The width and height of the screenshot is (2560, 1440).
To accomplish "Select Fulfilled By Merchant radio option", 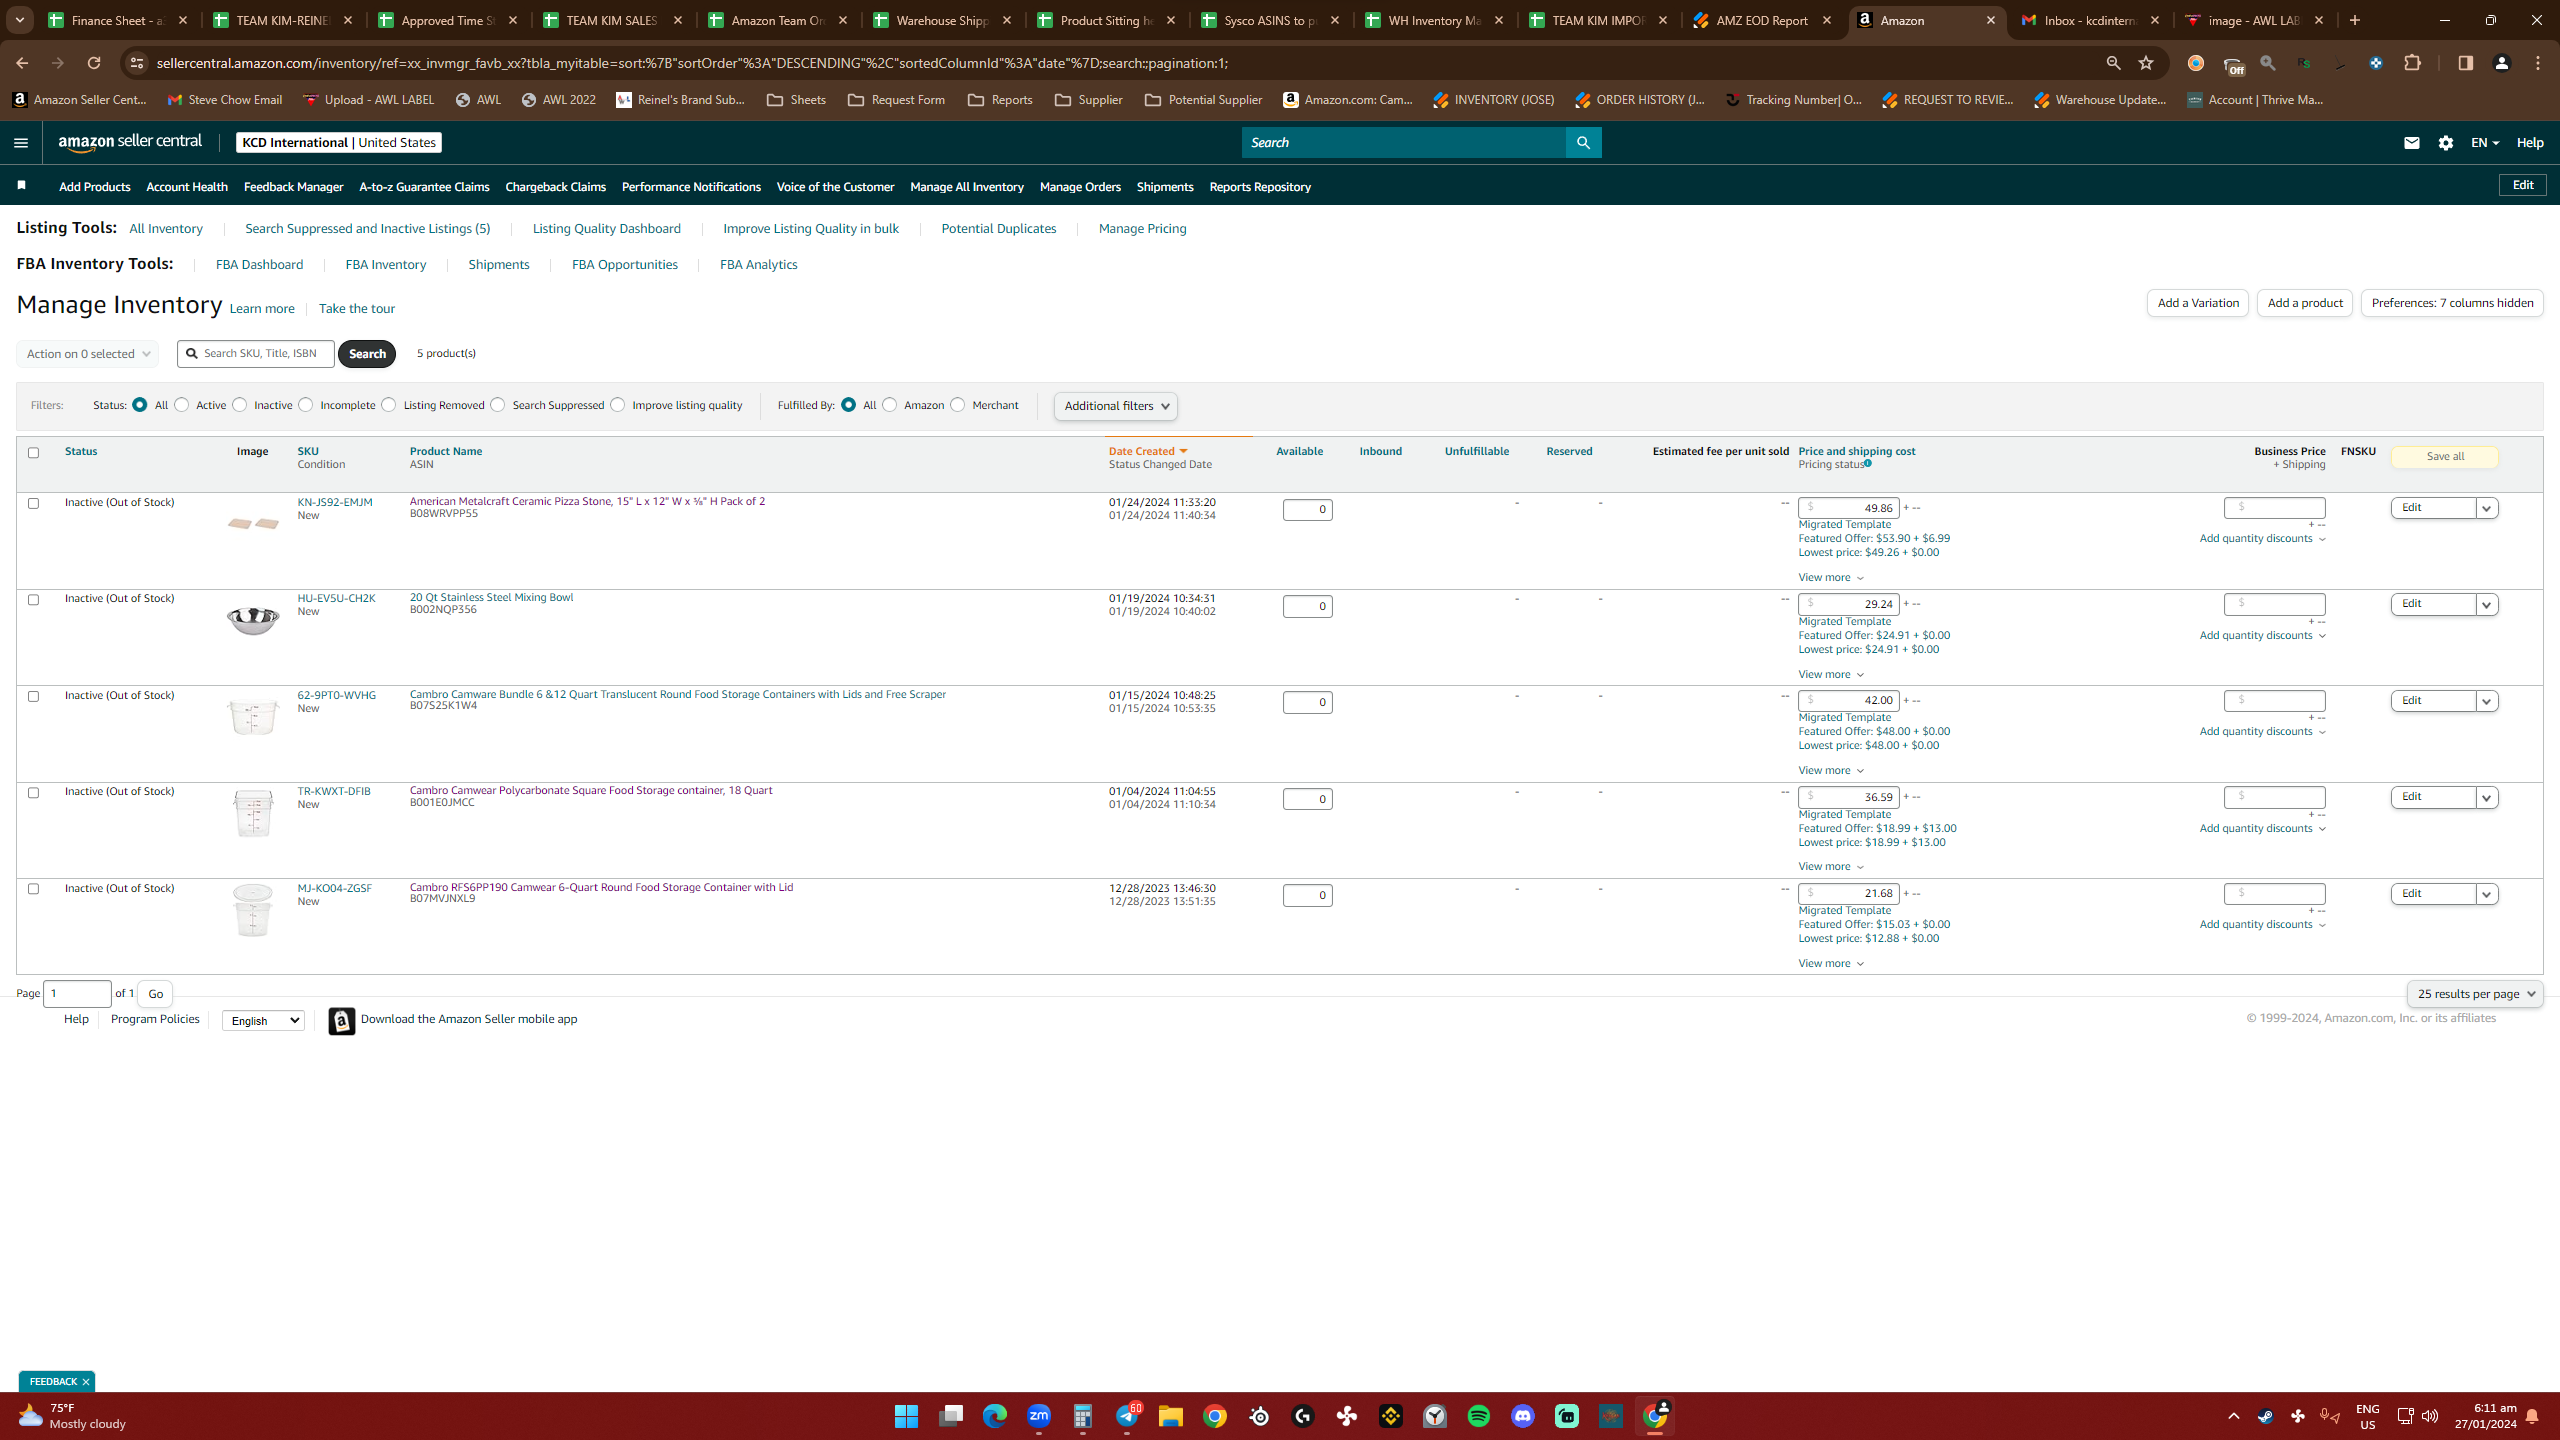I will click(x=958, y=405).
